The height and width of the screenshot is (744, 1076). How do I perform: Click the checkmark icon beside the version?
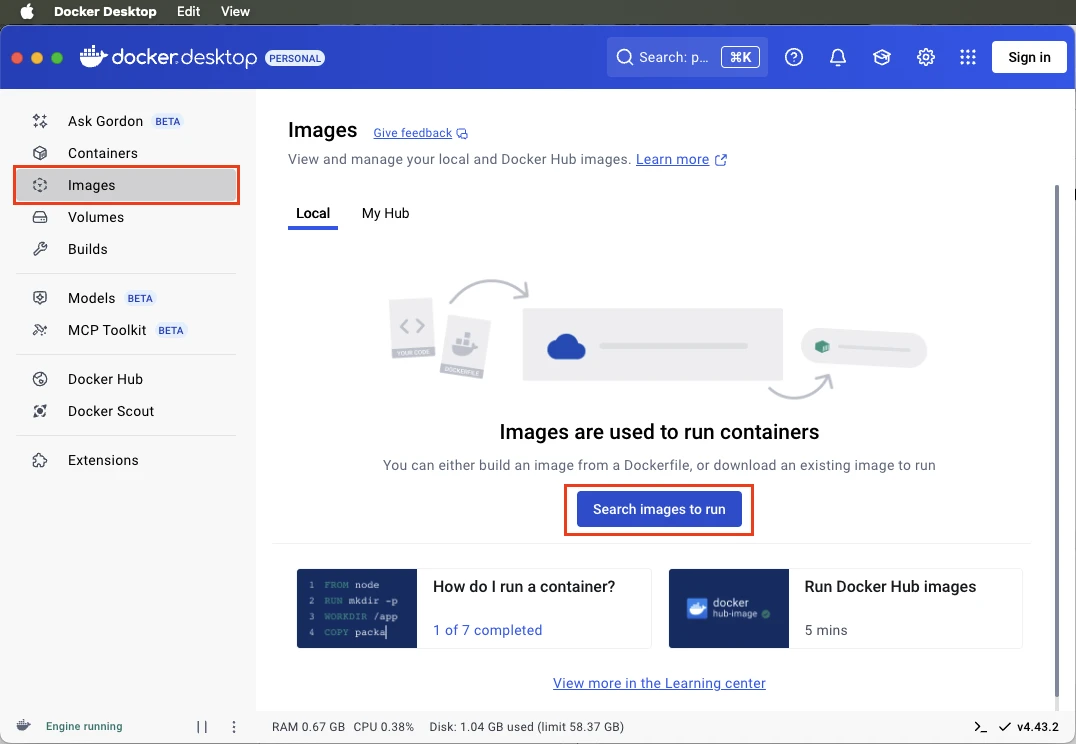pyautogui.click(x=1005, y=727)
